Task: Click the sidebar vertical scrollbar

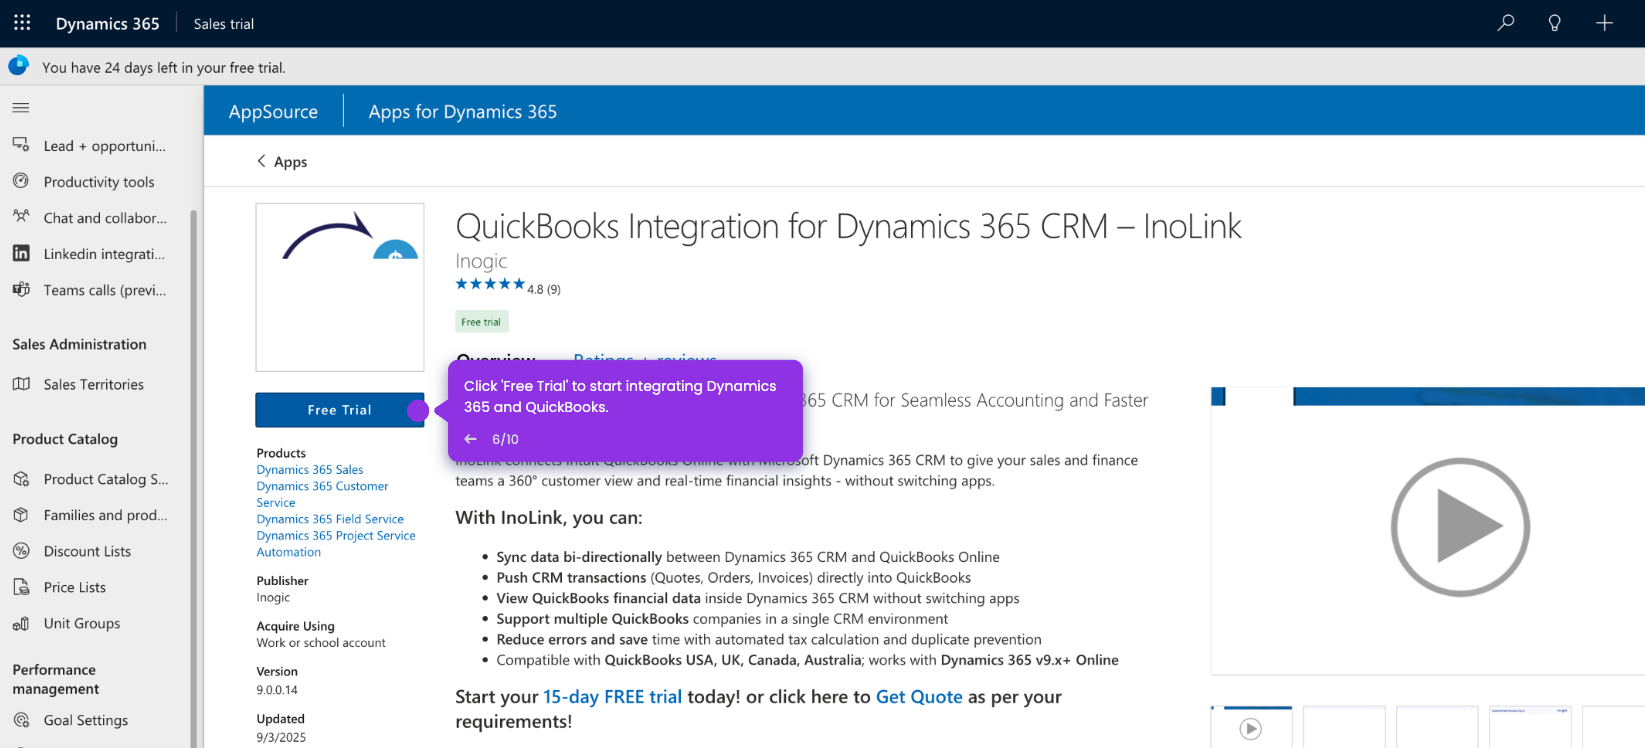Action: [194, 478]
